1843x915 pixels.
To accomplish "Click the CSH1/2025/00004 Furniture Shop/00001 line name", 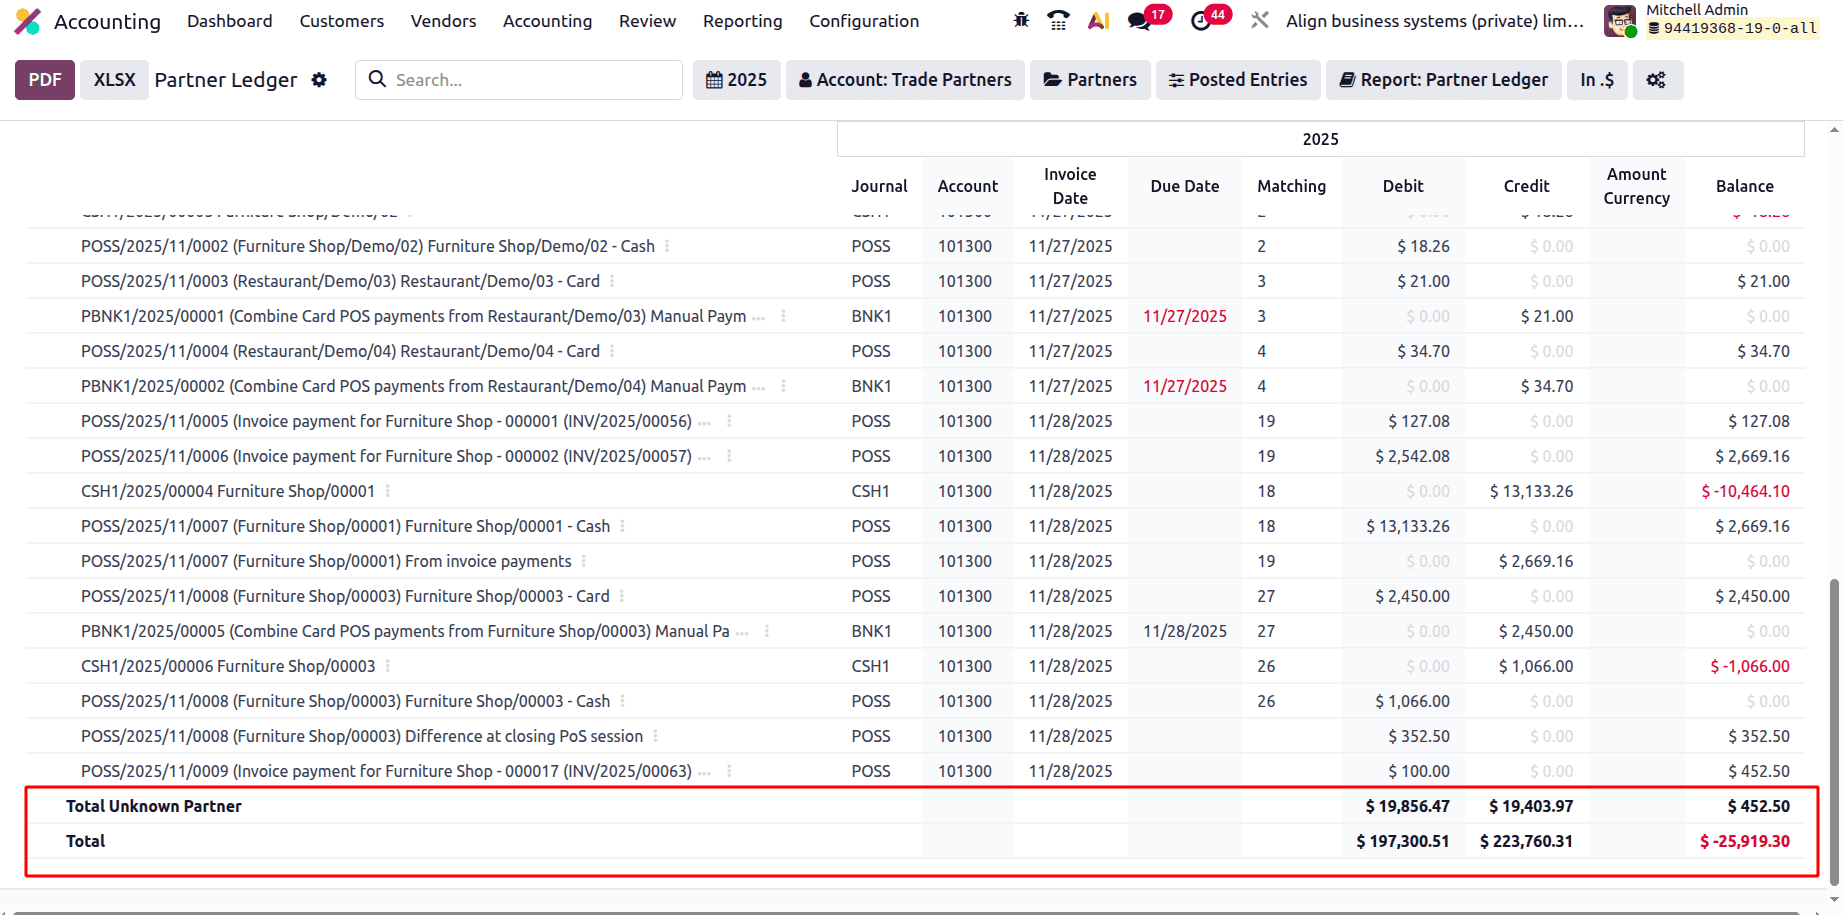I will [228, 491].
